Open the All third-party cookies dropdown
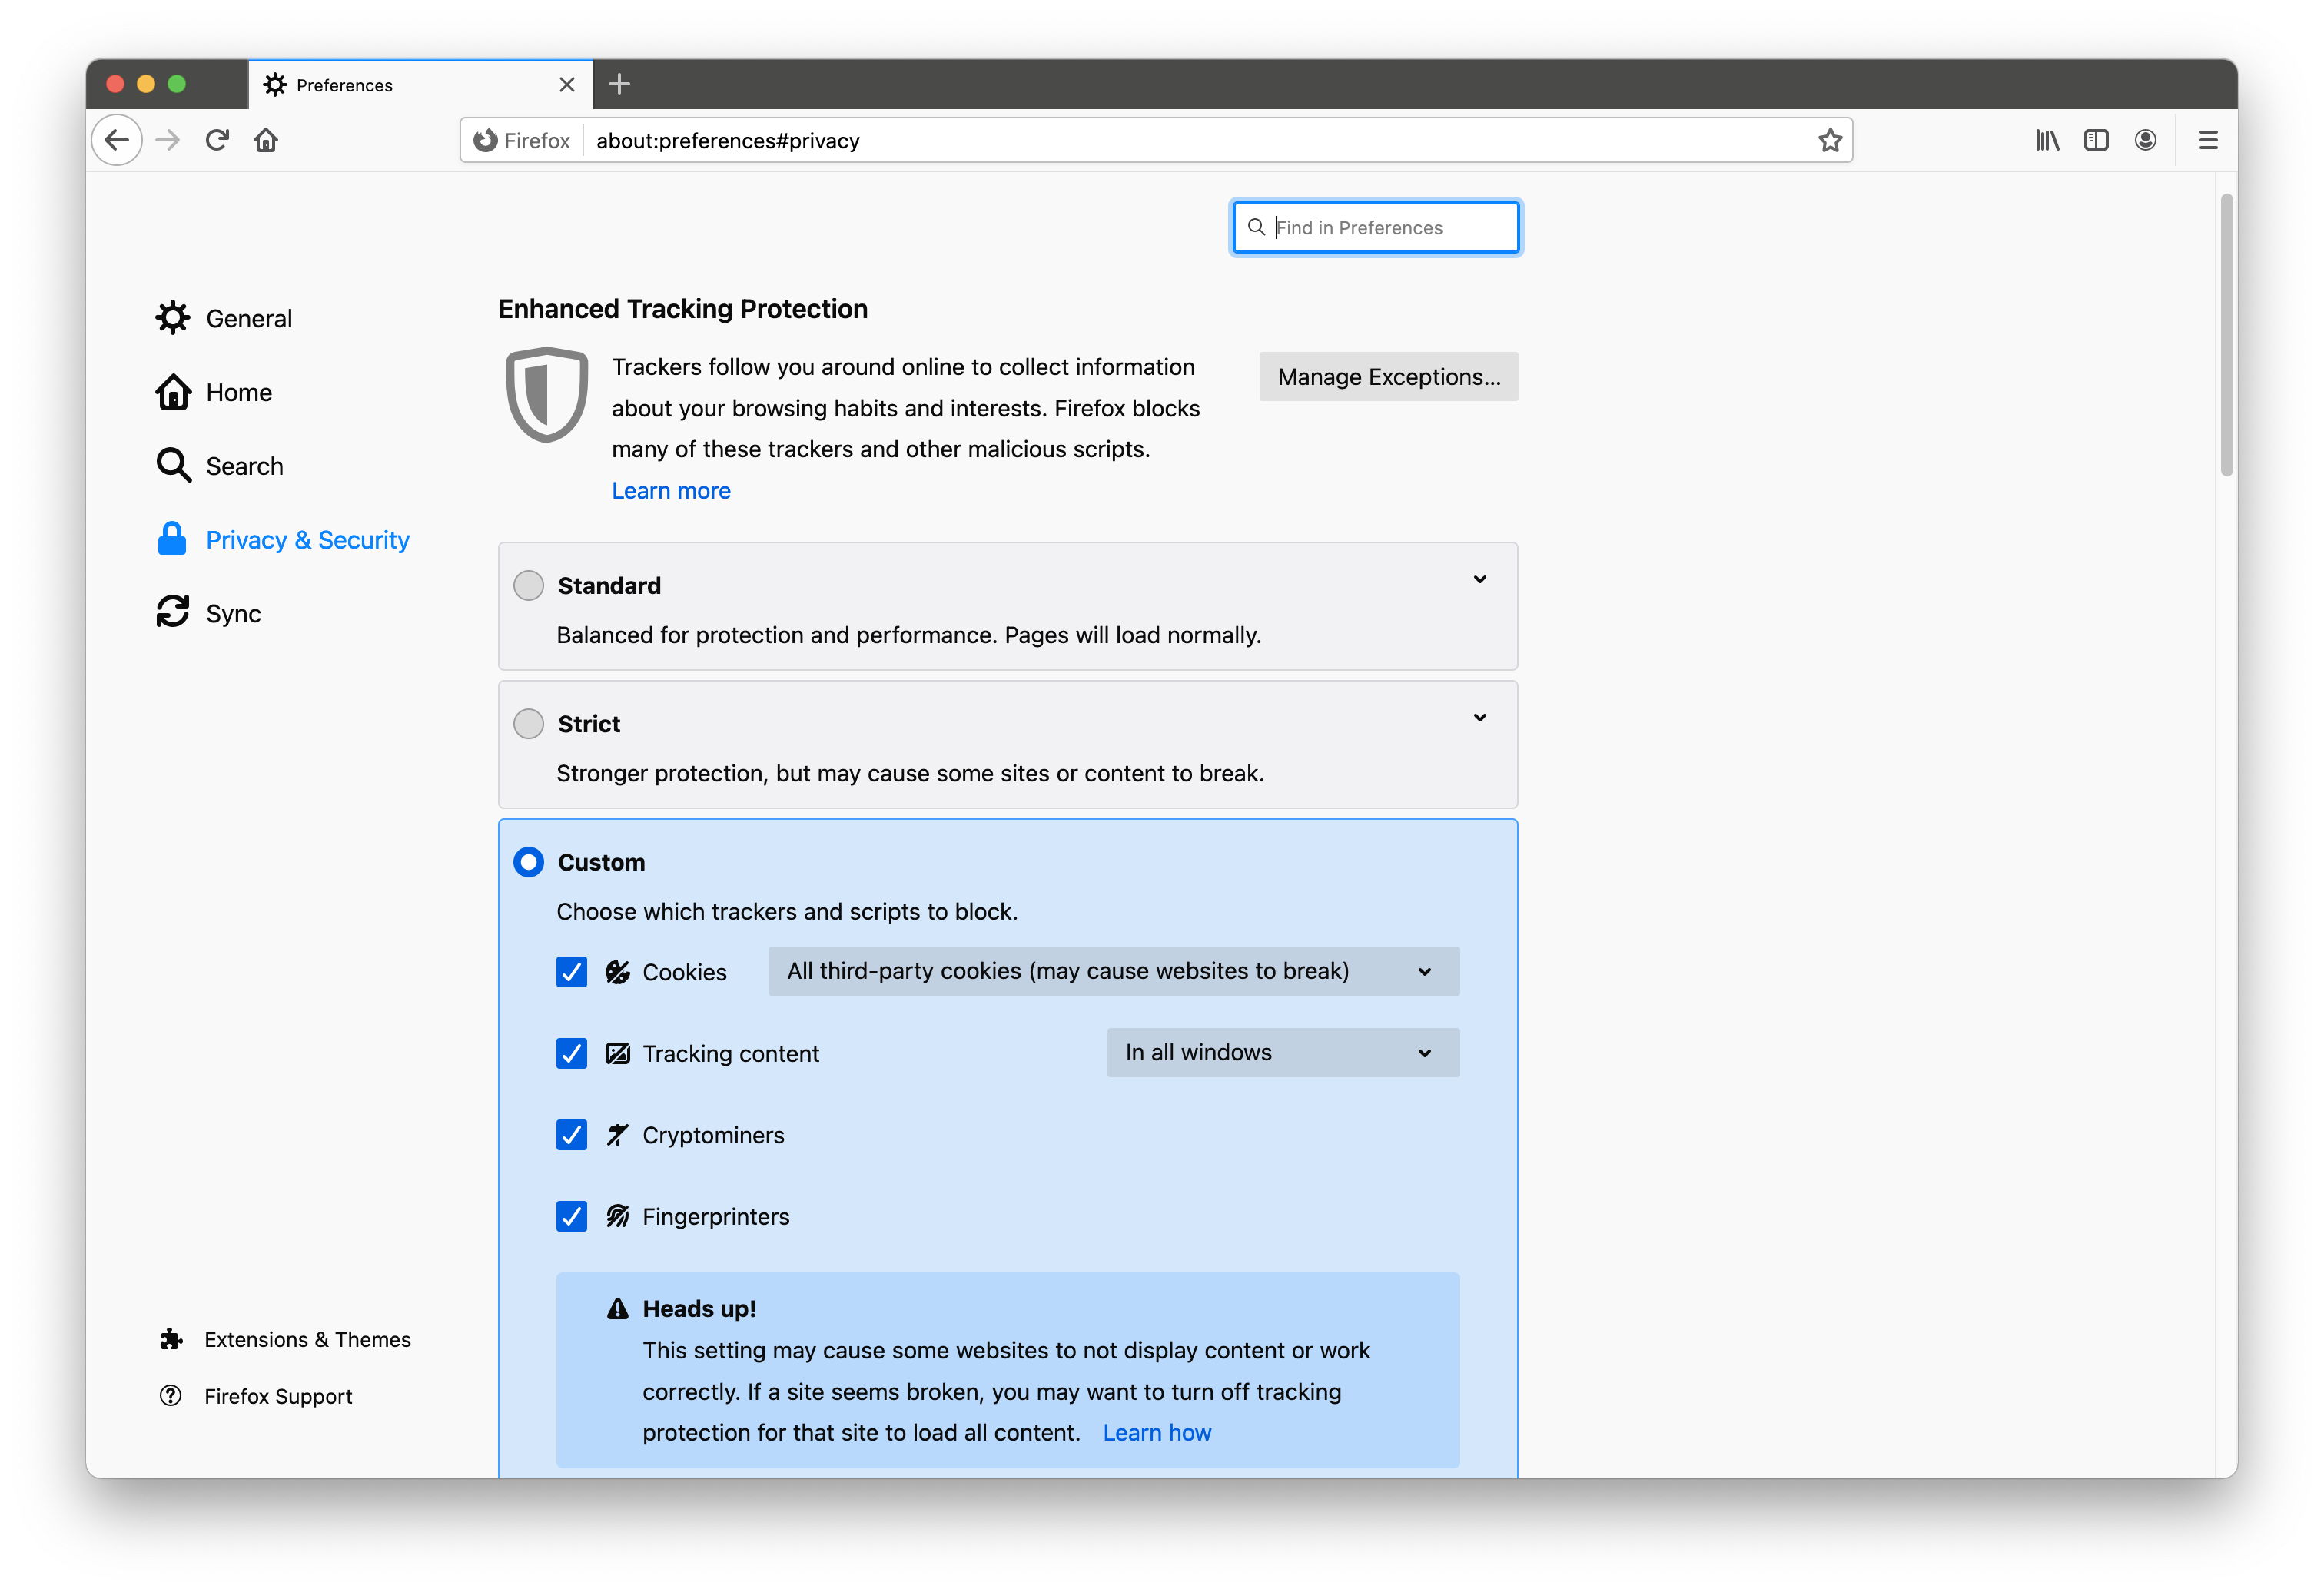The width and height of the screenshot is (2324, 1592). (1113, 970)
